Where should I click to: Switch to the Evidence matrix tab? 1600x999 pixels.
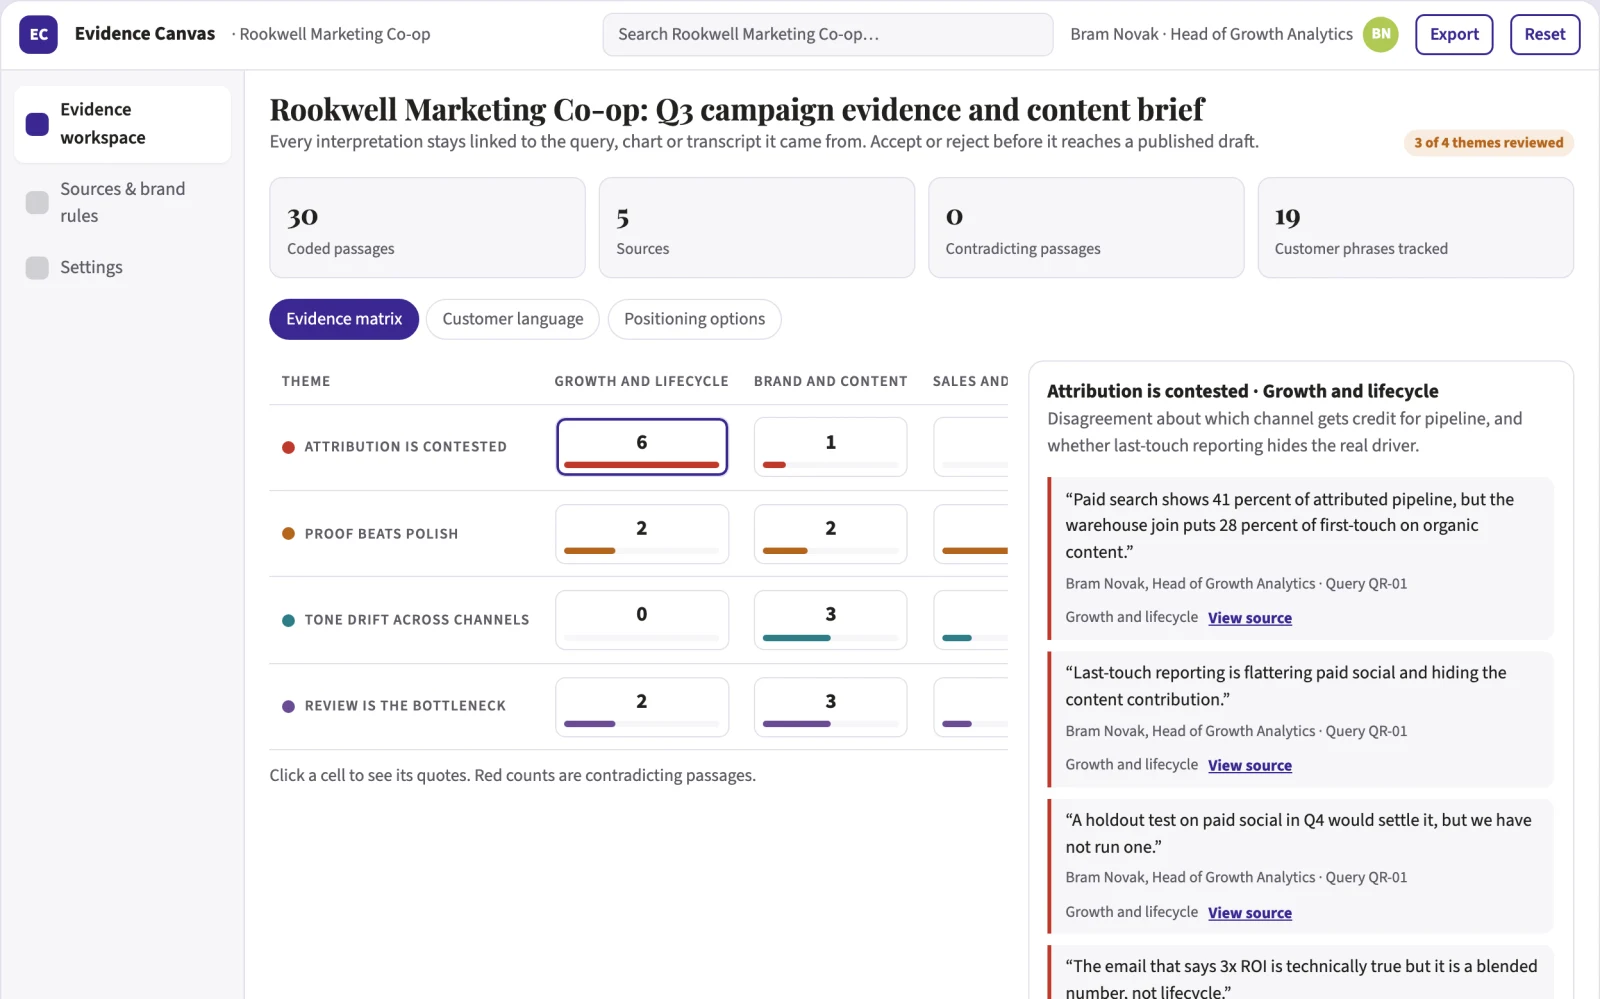point(344,319)
